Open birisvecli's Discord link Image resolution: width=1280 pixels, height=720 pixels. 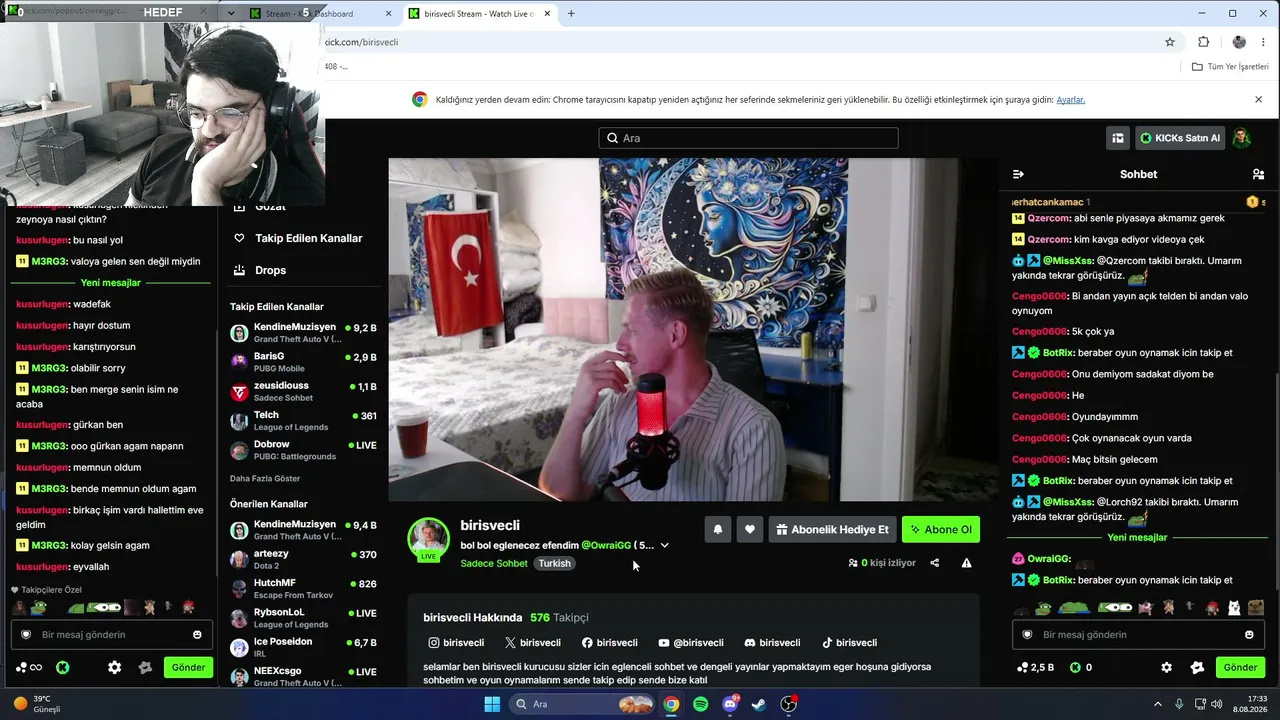point(772,643)
